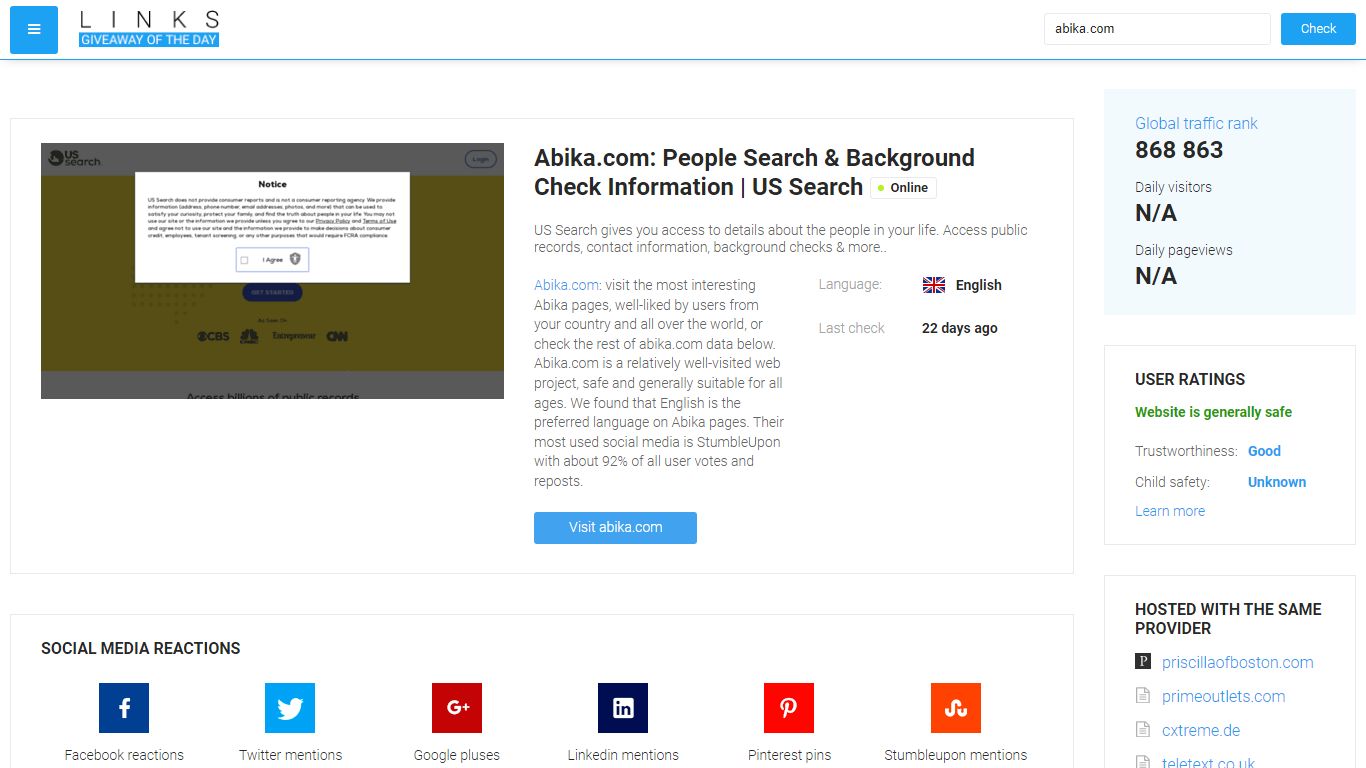Click the 'Website is generally safe' text
The width and height of the screenshot is (1366, 768).
tap(1213, 412)
